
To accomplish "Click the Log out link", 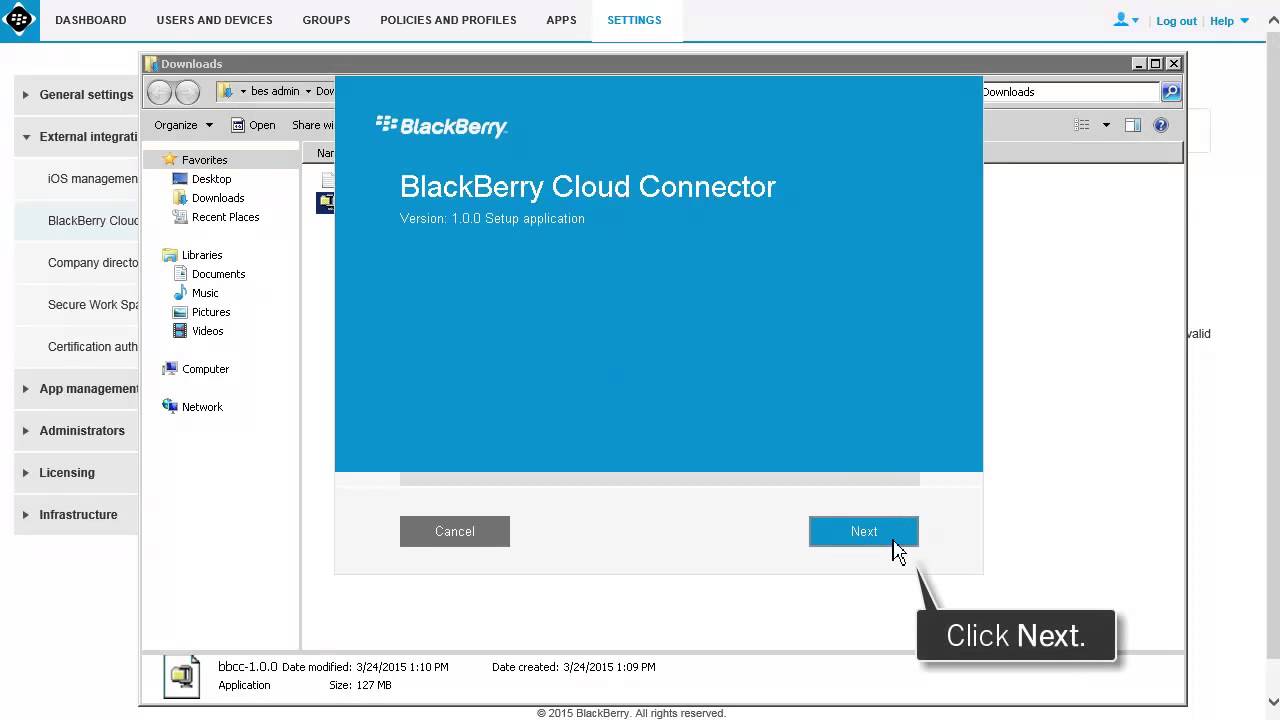I will click(1176, 20).
